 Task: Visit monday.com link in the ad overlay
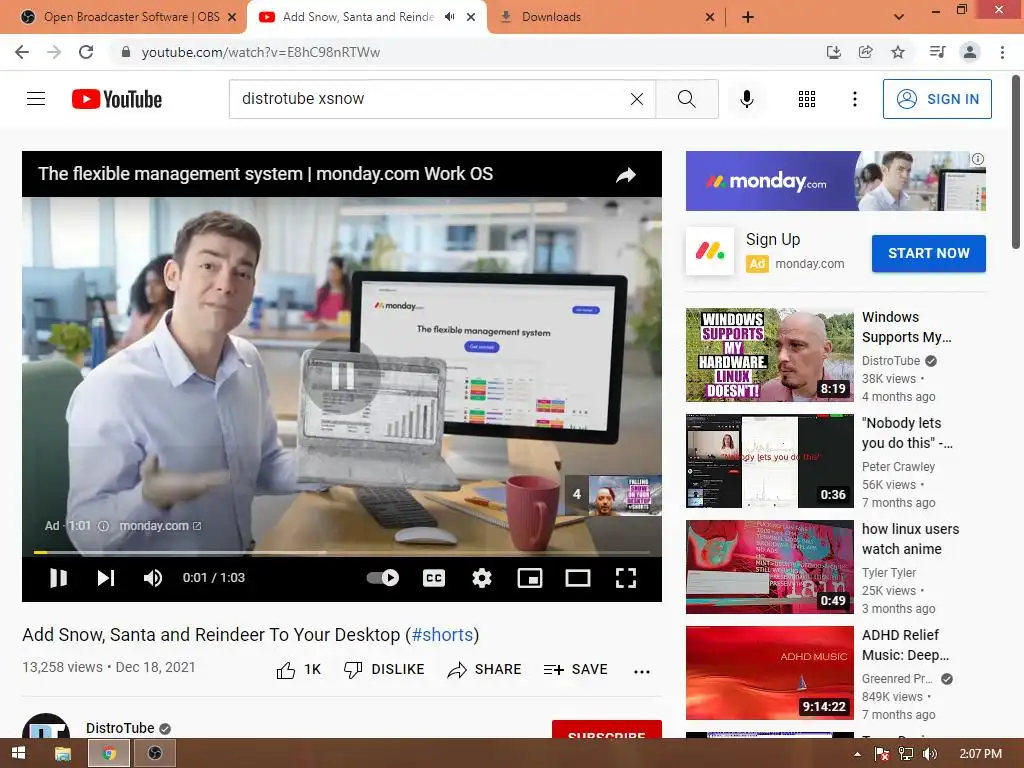[x=160, y=526]
